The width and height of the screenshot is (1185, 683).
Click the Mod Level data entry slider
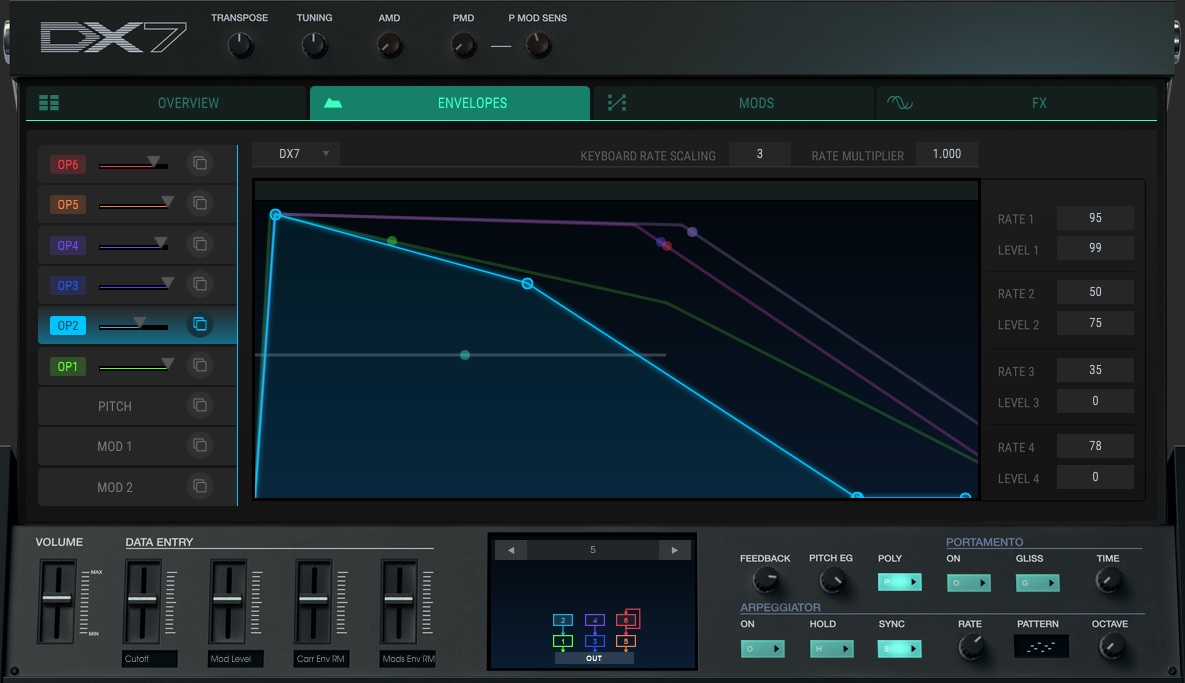(227, 599)
